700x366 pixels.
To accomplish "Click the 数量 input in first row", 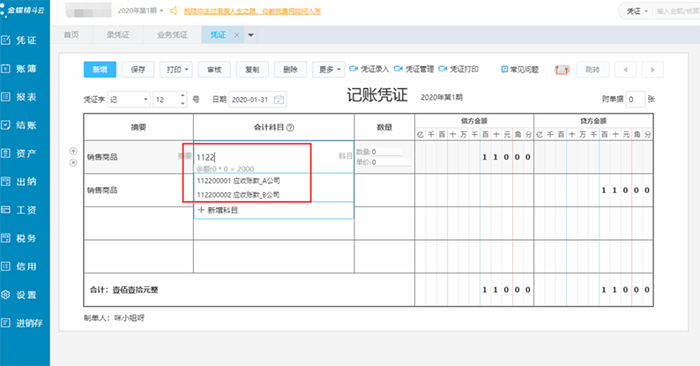I will pyautogui.click(x=387, y=152).
